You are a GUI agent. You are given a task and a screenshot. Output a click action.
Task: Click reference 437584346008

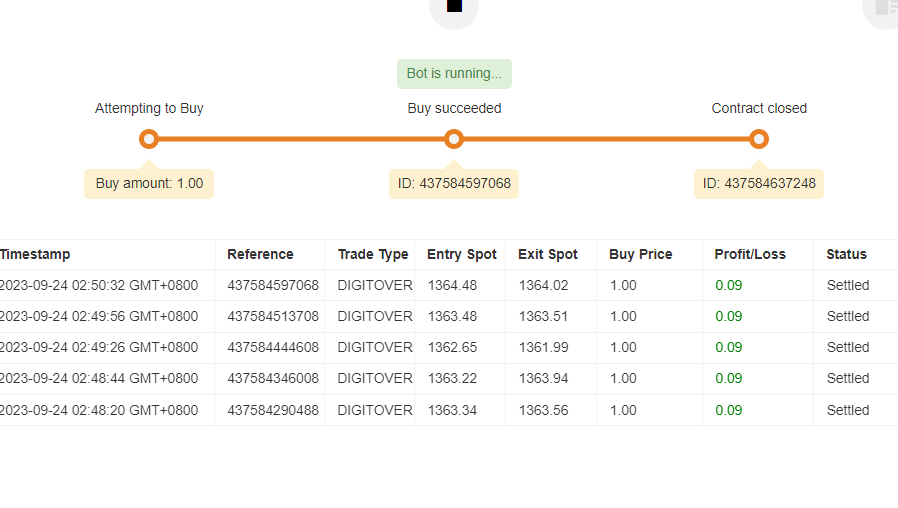[x=273, y=378]
